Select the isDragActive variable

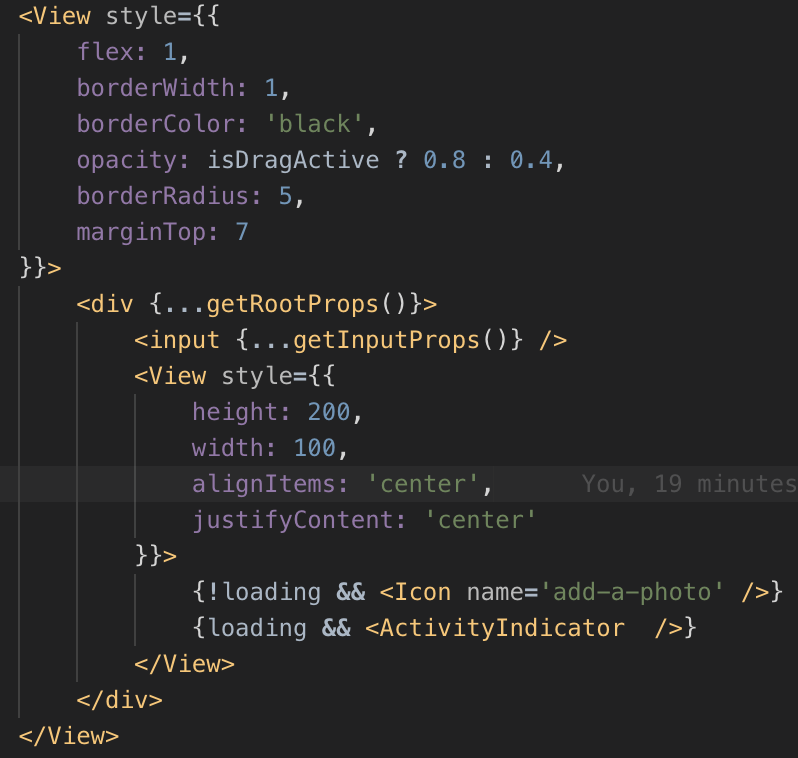(293, 160)
